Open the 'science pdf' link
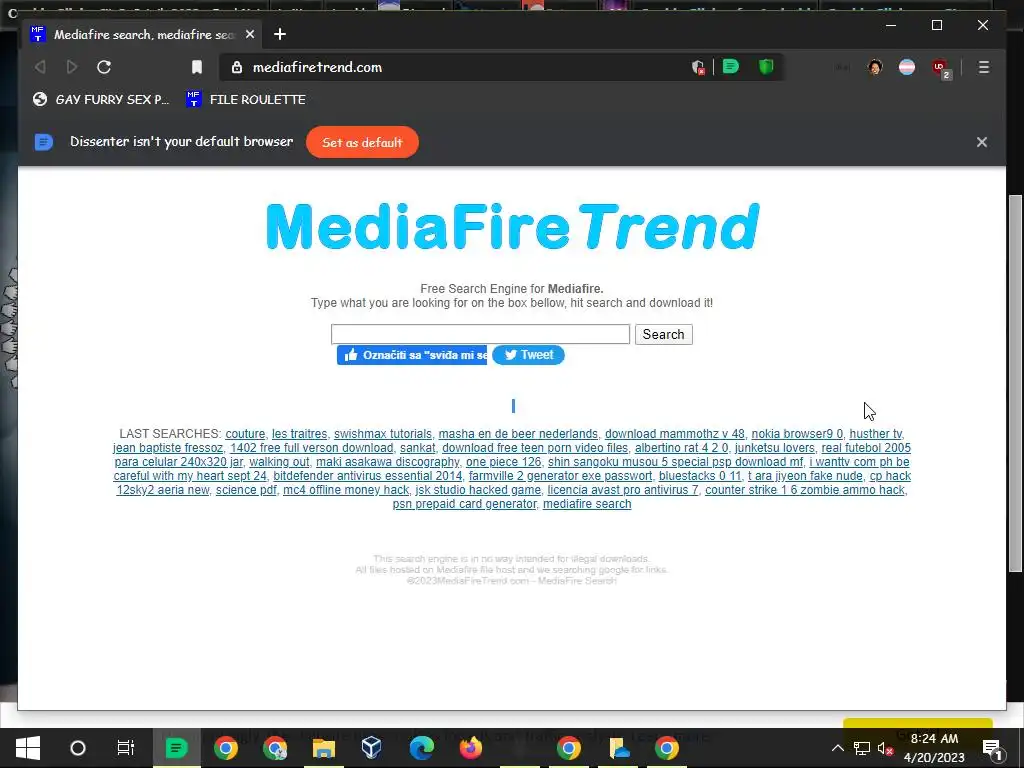Image resolution: width=1024 pixels, height=768 pixels. coord(246,490)
